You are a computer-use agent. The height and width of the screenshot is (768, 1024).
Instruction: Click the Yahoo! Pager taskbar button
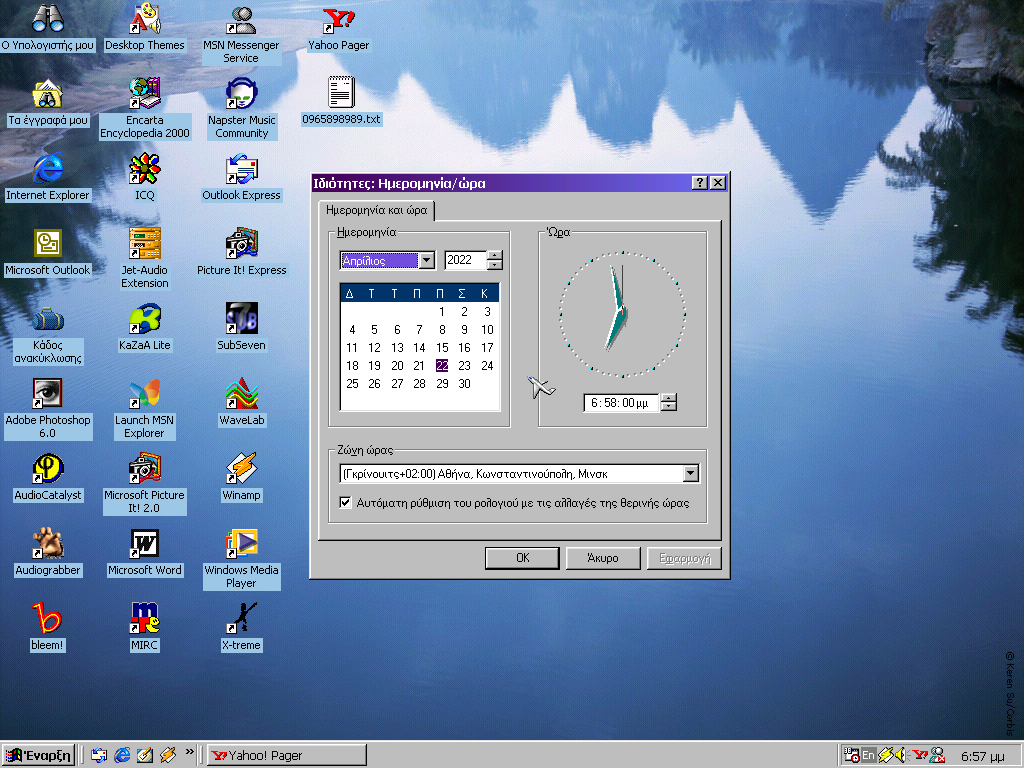287,756
